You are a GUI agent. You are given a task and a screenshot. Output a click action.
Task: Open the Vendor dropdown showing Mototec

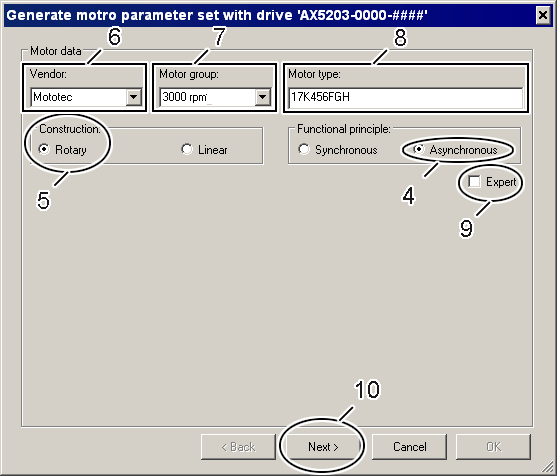134,97
